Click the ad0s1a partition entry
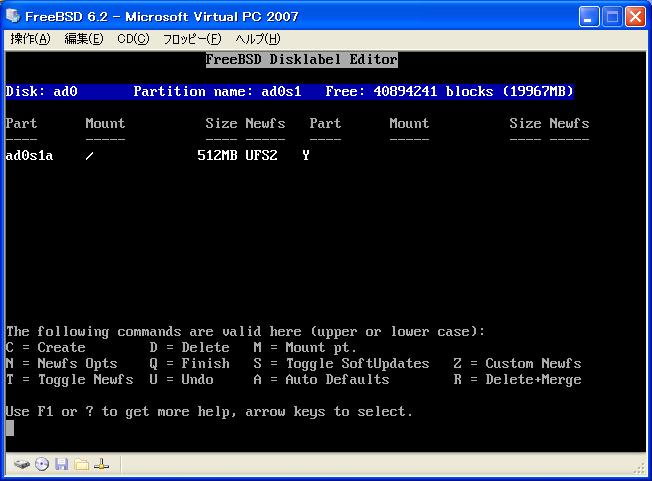652x481 pixels. pos(29,155)
